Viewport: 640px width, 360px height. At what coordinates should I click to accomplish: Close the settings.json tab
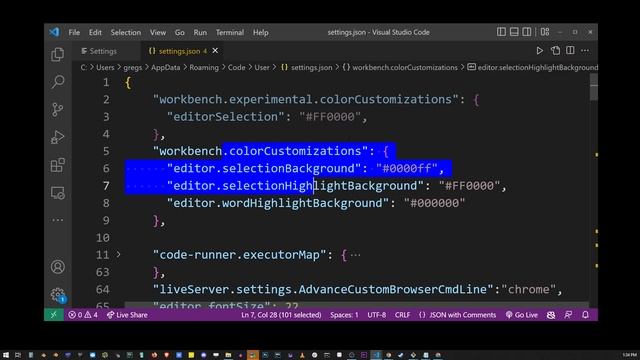pos(215,51)
